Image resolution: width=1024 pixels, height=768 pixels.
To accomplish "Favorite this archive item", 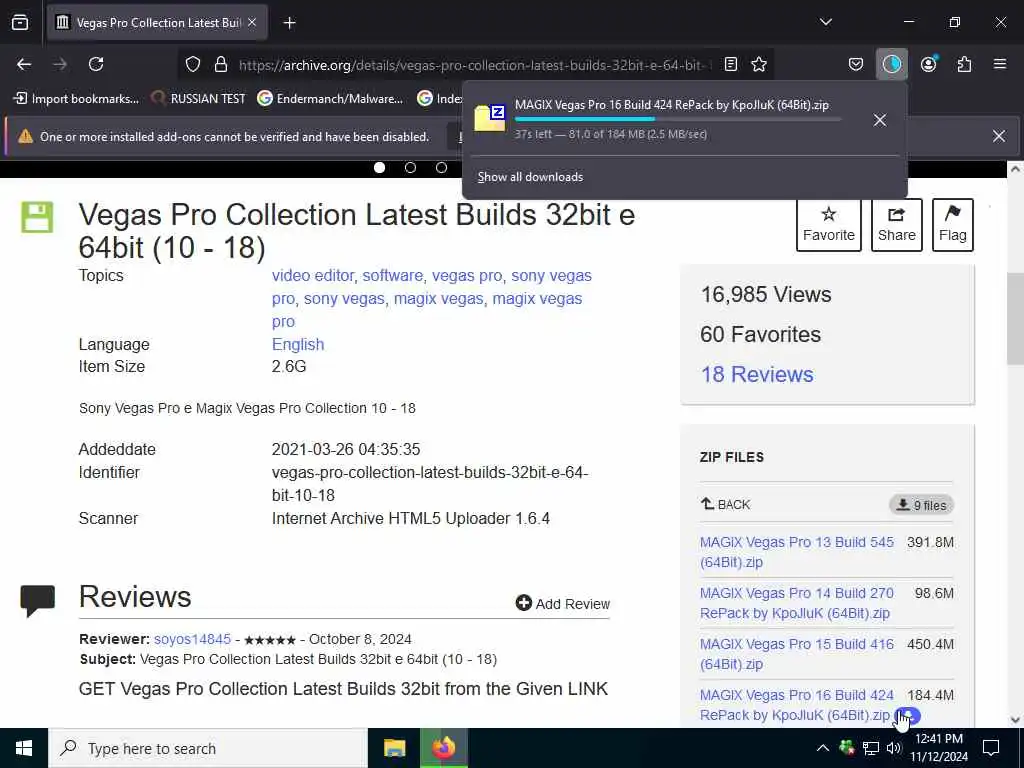I will 828,225.
